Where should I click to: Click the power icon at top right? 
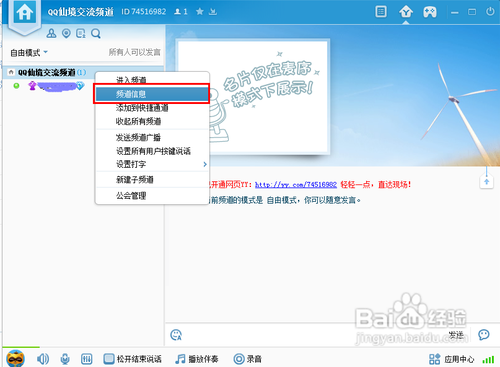[x=490, y=12]
